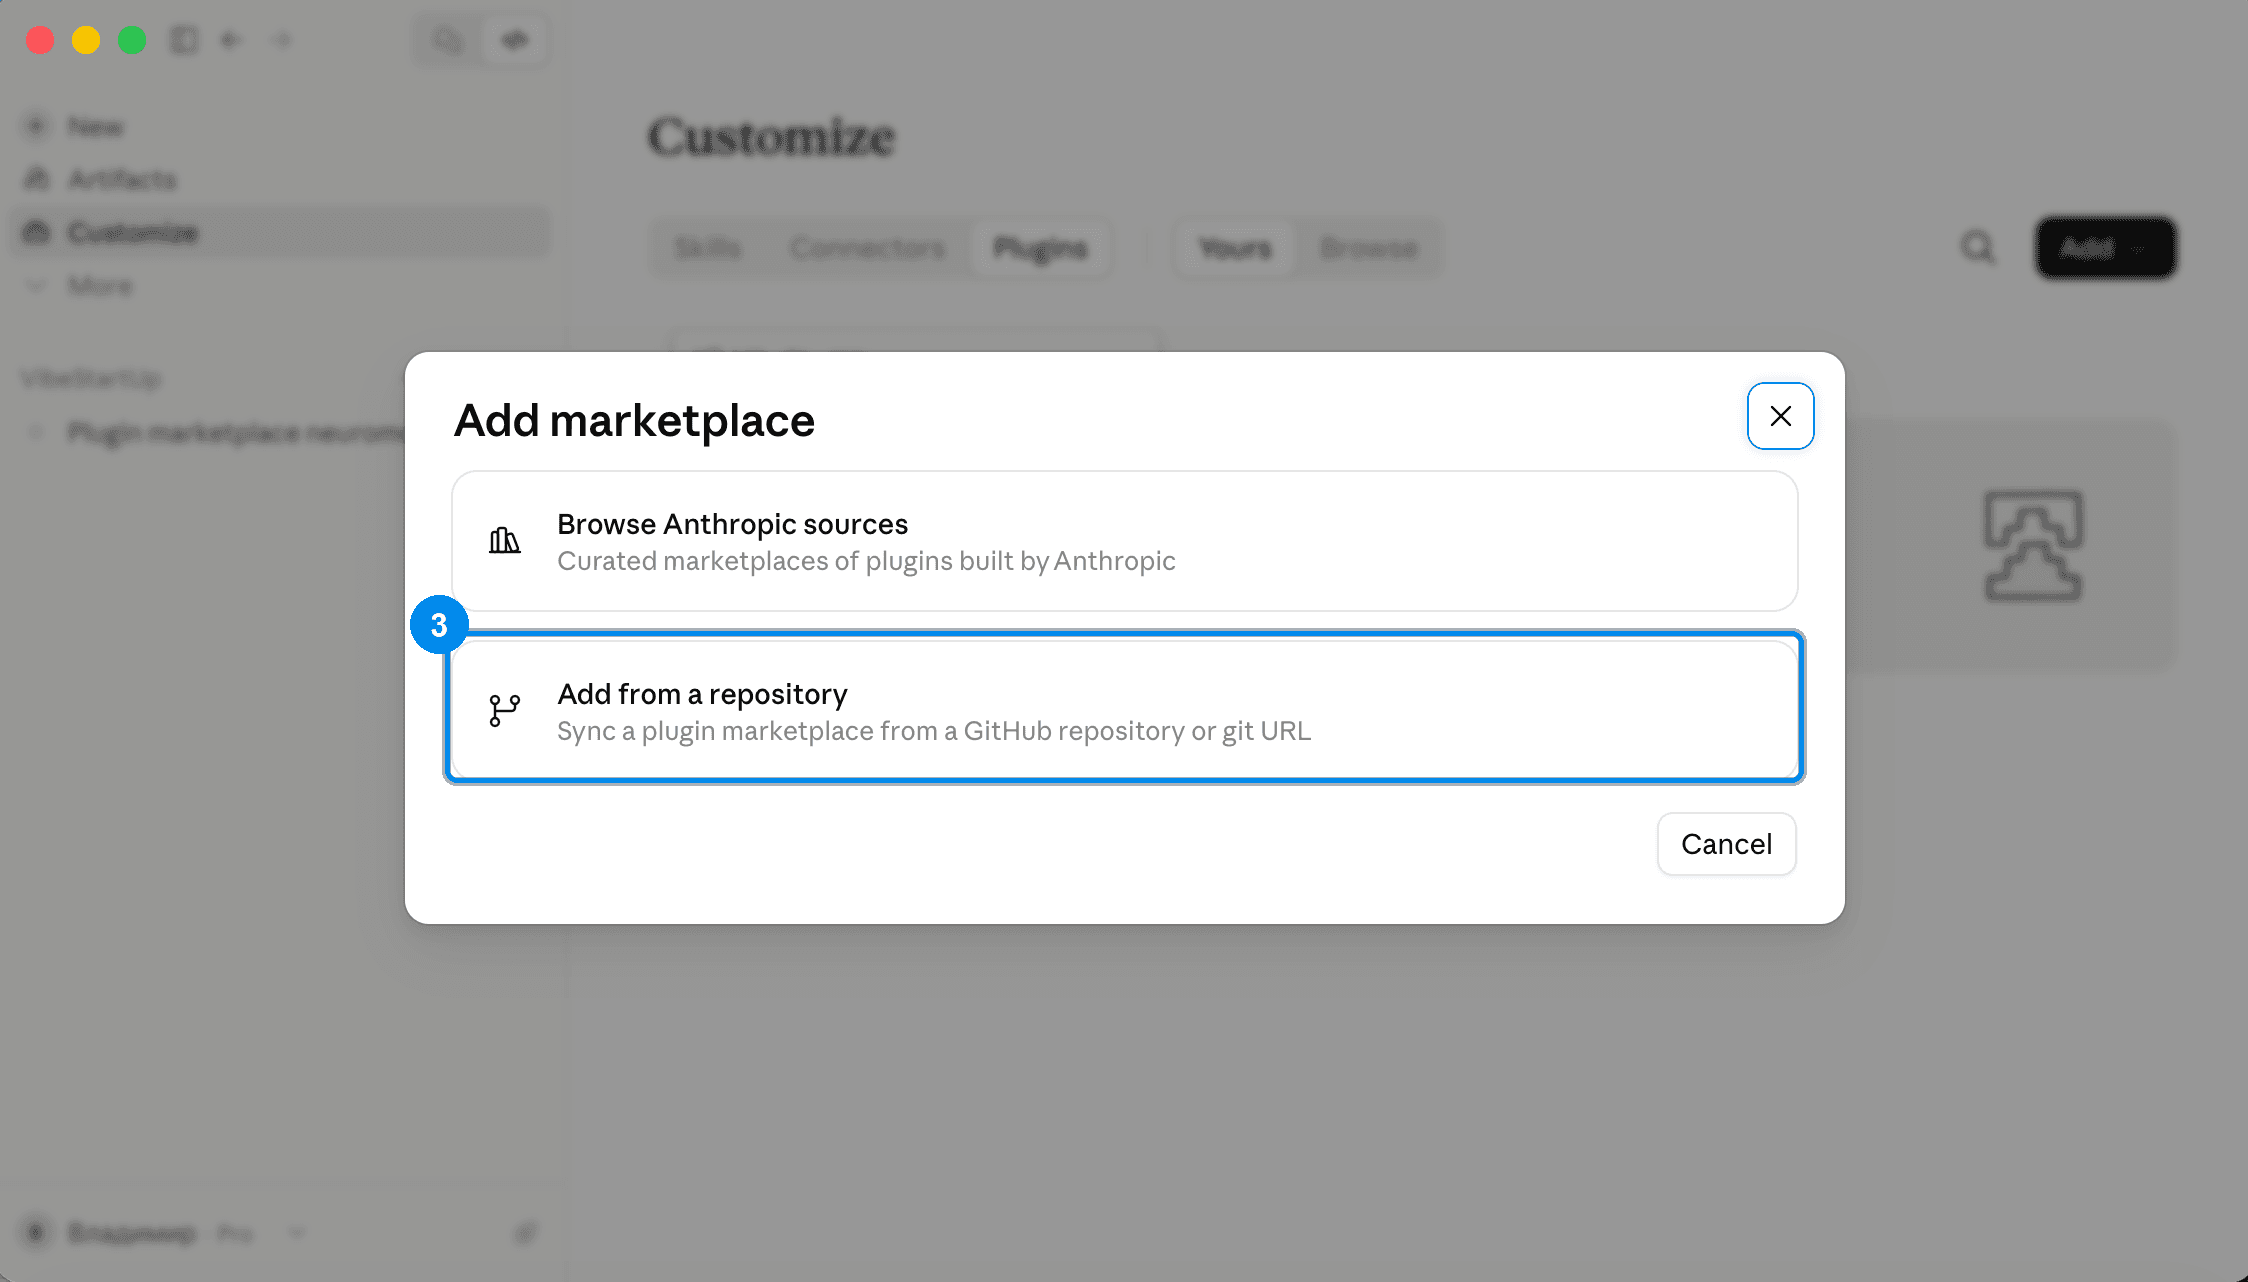Viewport: 2248px width, 1282px height.
Task: Open the Add dropdown button
Action: (2105, 247)
